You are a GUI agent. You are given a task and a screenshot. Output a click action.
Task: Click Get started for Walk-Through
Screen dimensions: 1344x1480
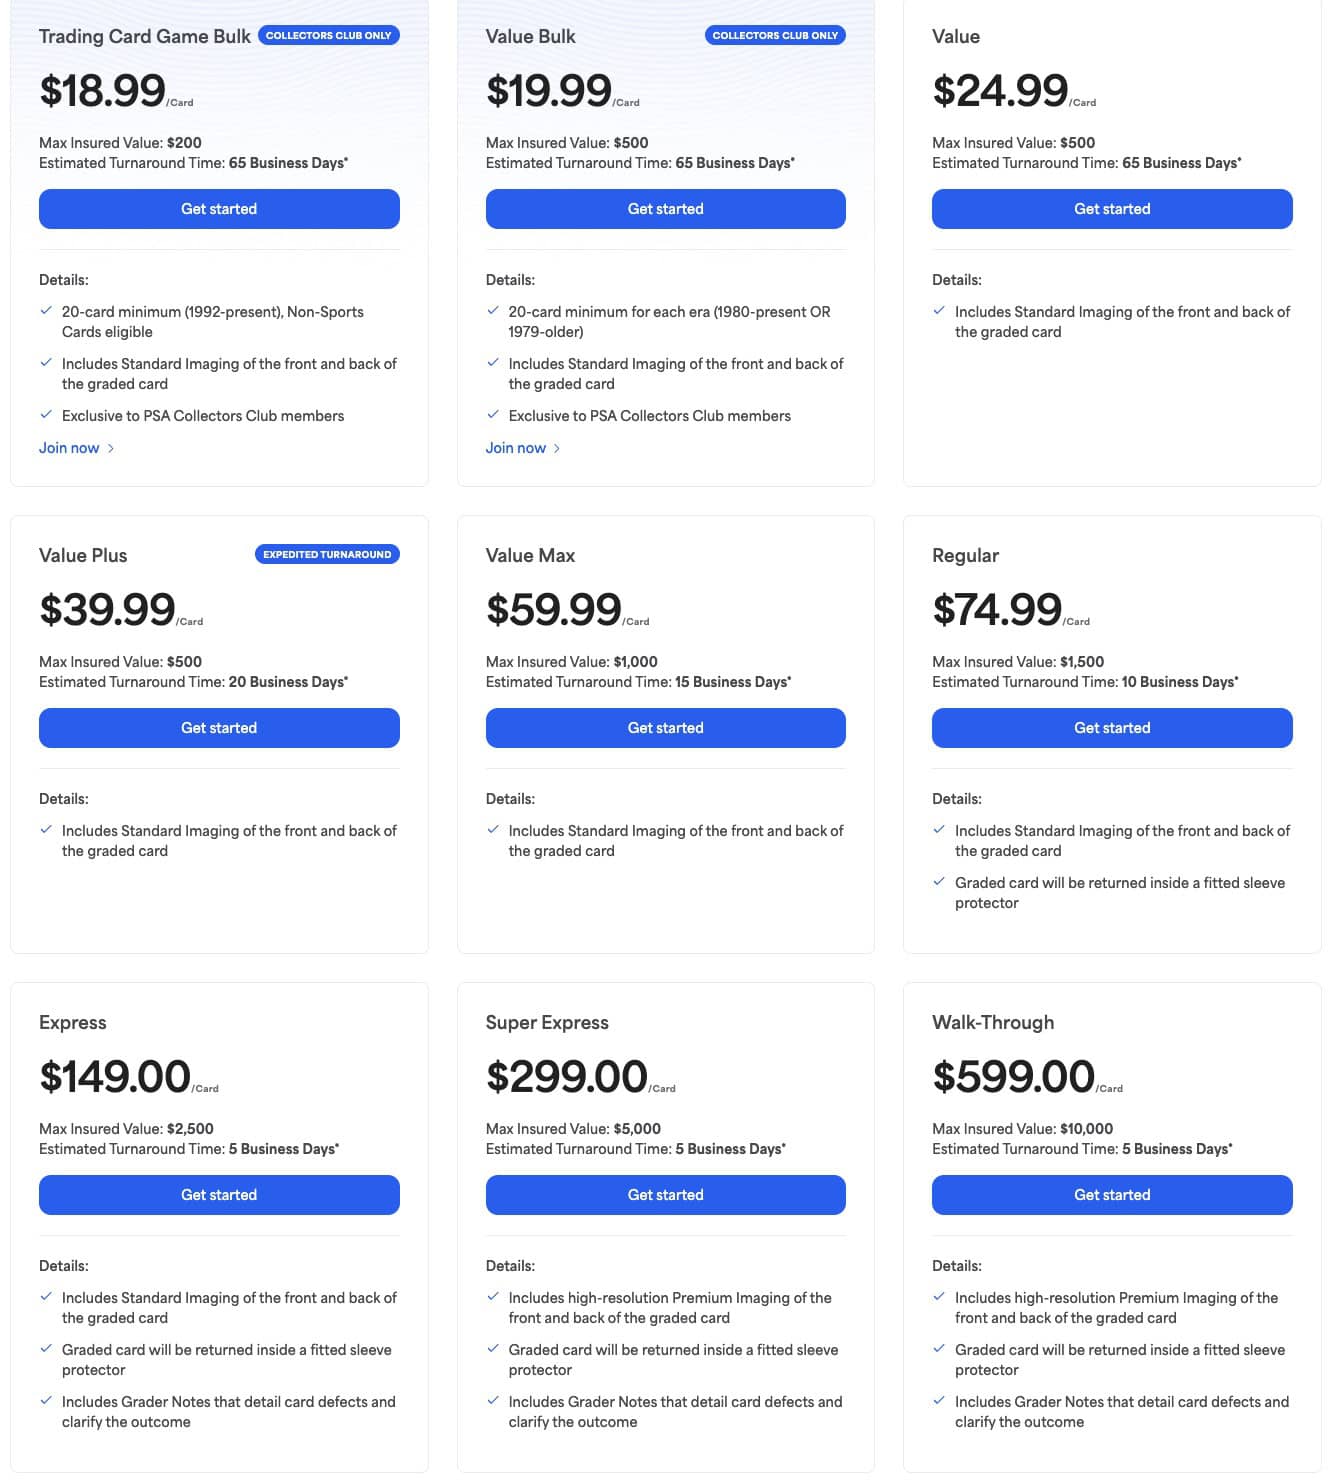coord(1111,1194)
